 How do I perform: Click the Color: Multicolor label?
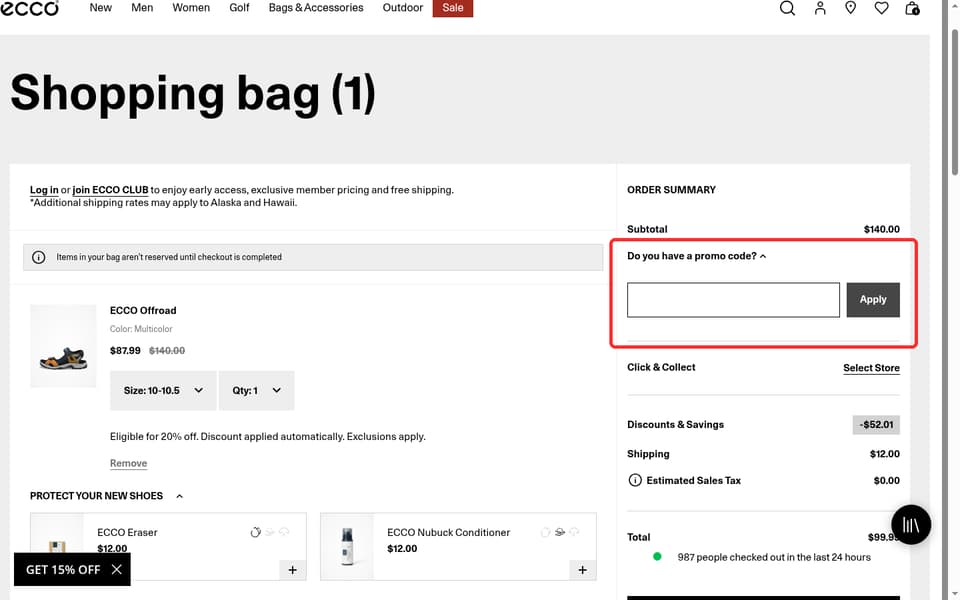[x=141, y=329]
